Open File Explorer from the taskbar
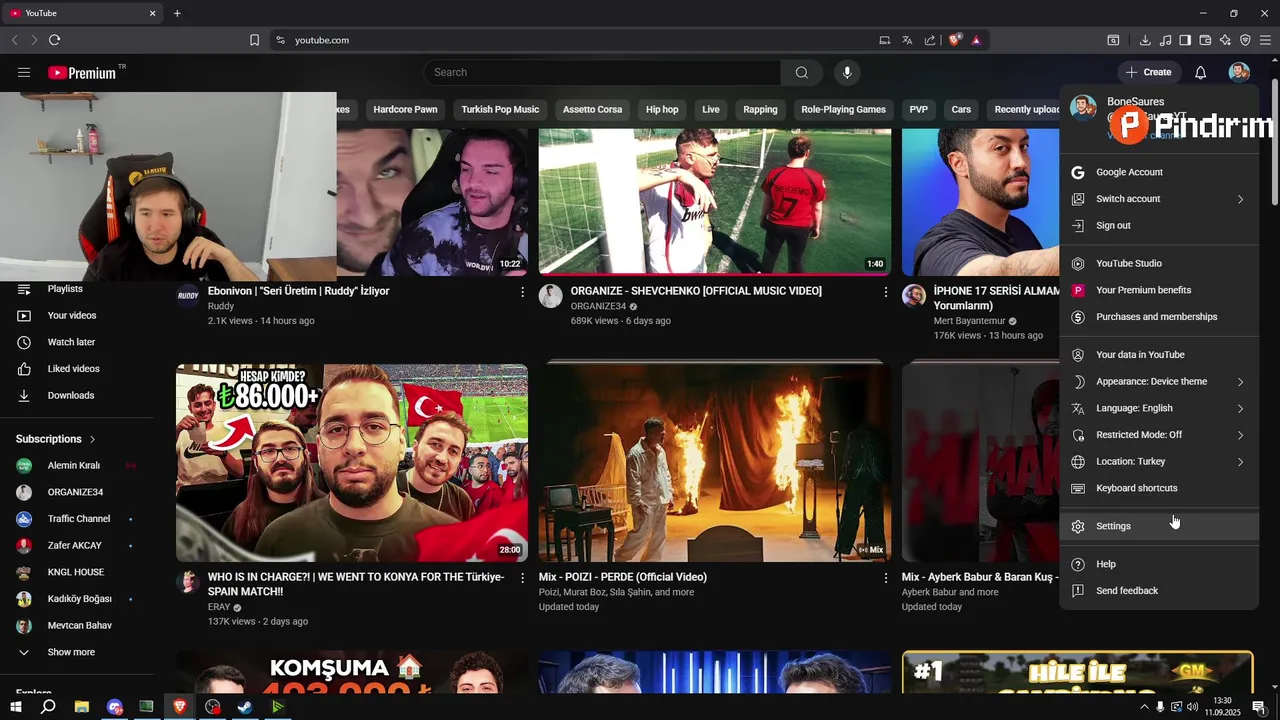Image resolution: width=1280 pixels, height=720 pixels. [x=82, y=707]
